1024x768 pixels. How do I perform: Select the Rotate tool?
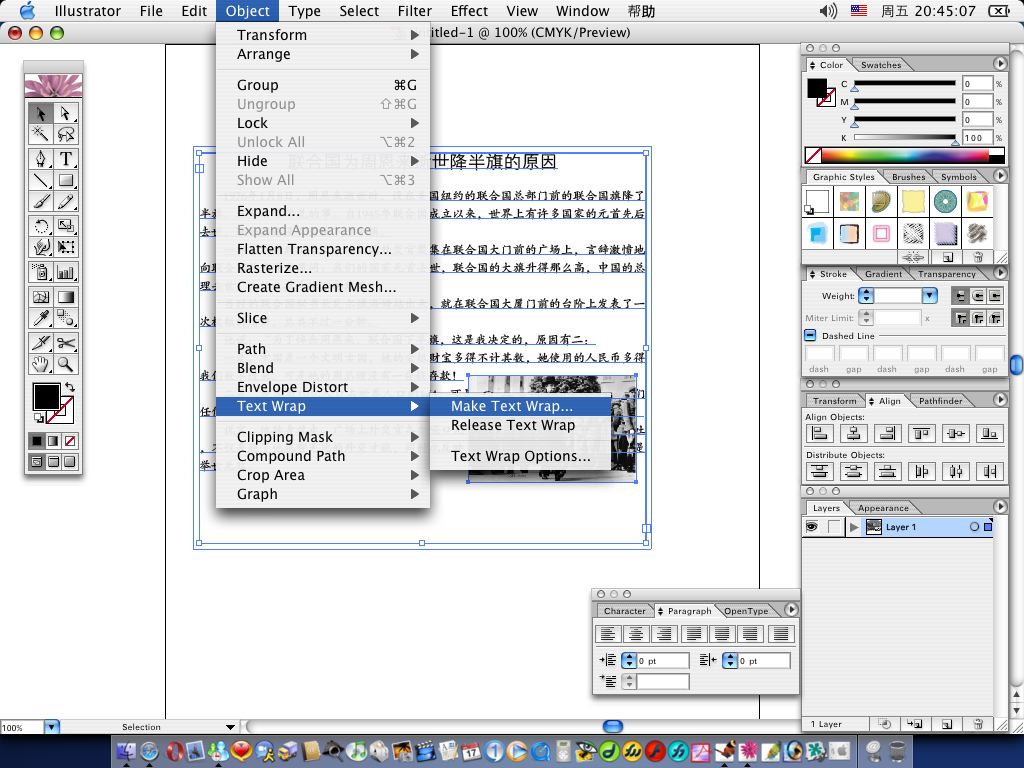(40, 226)
